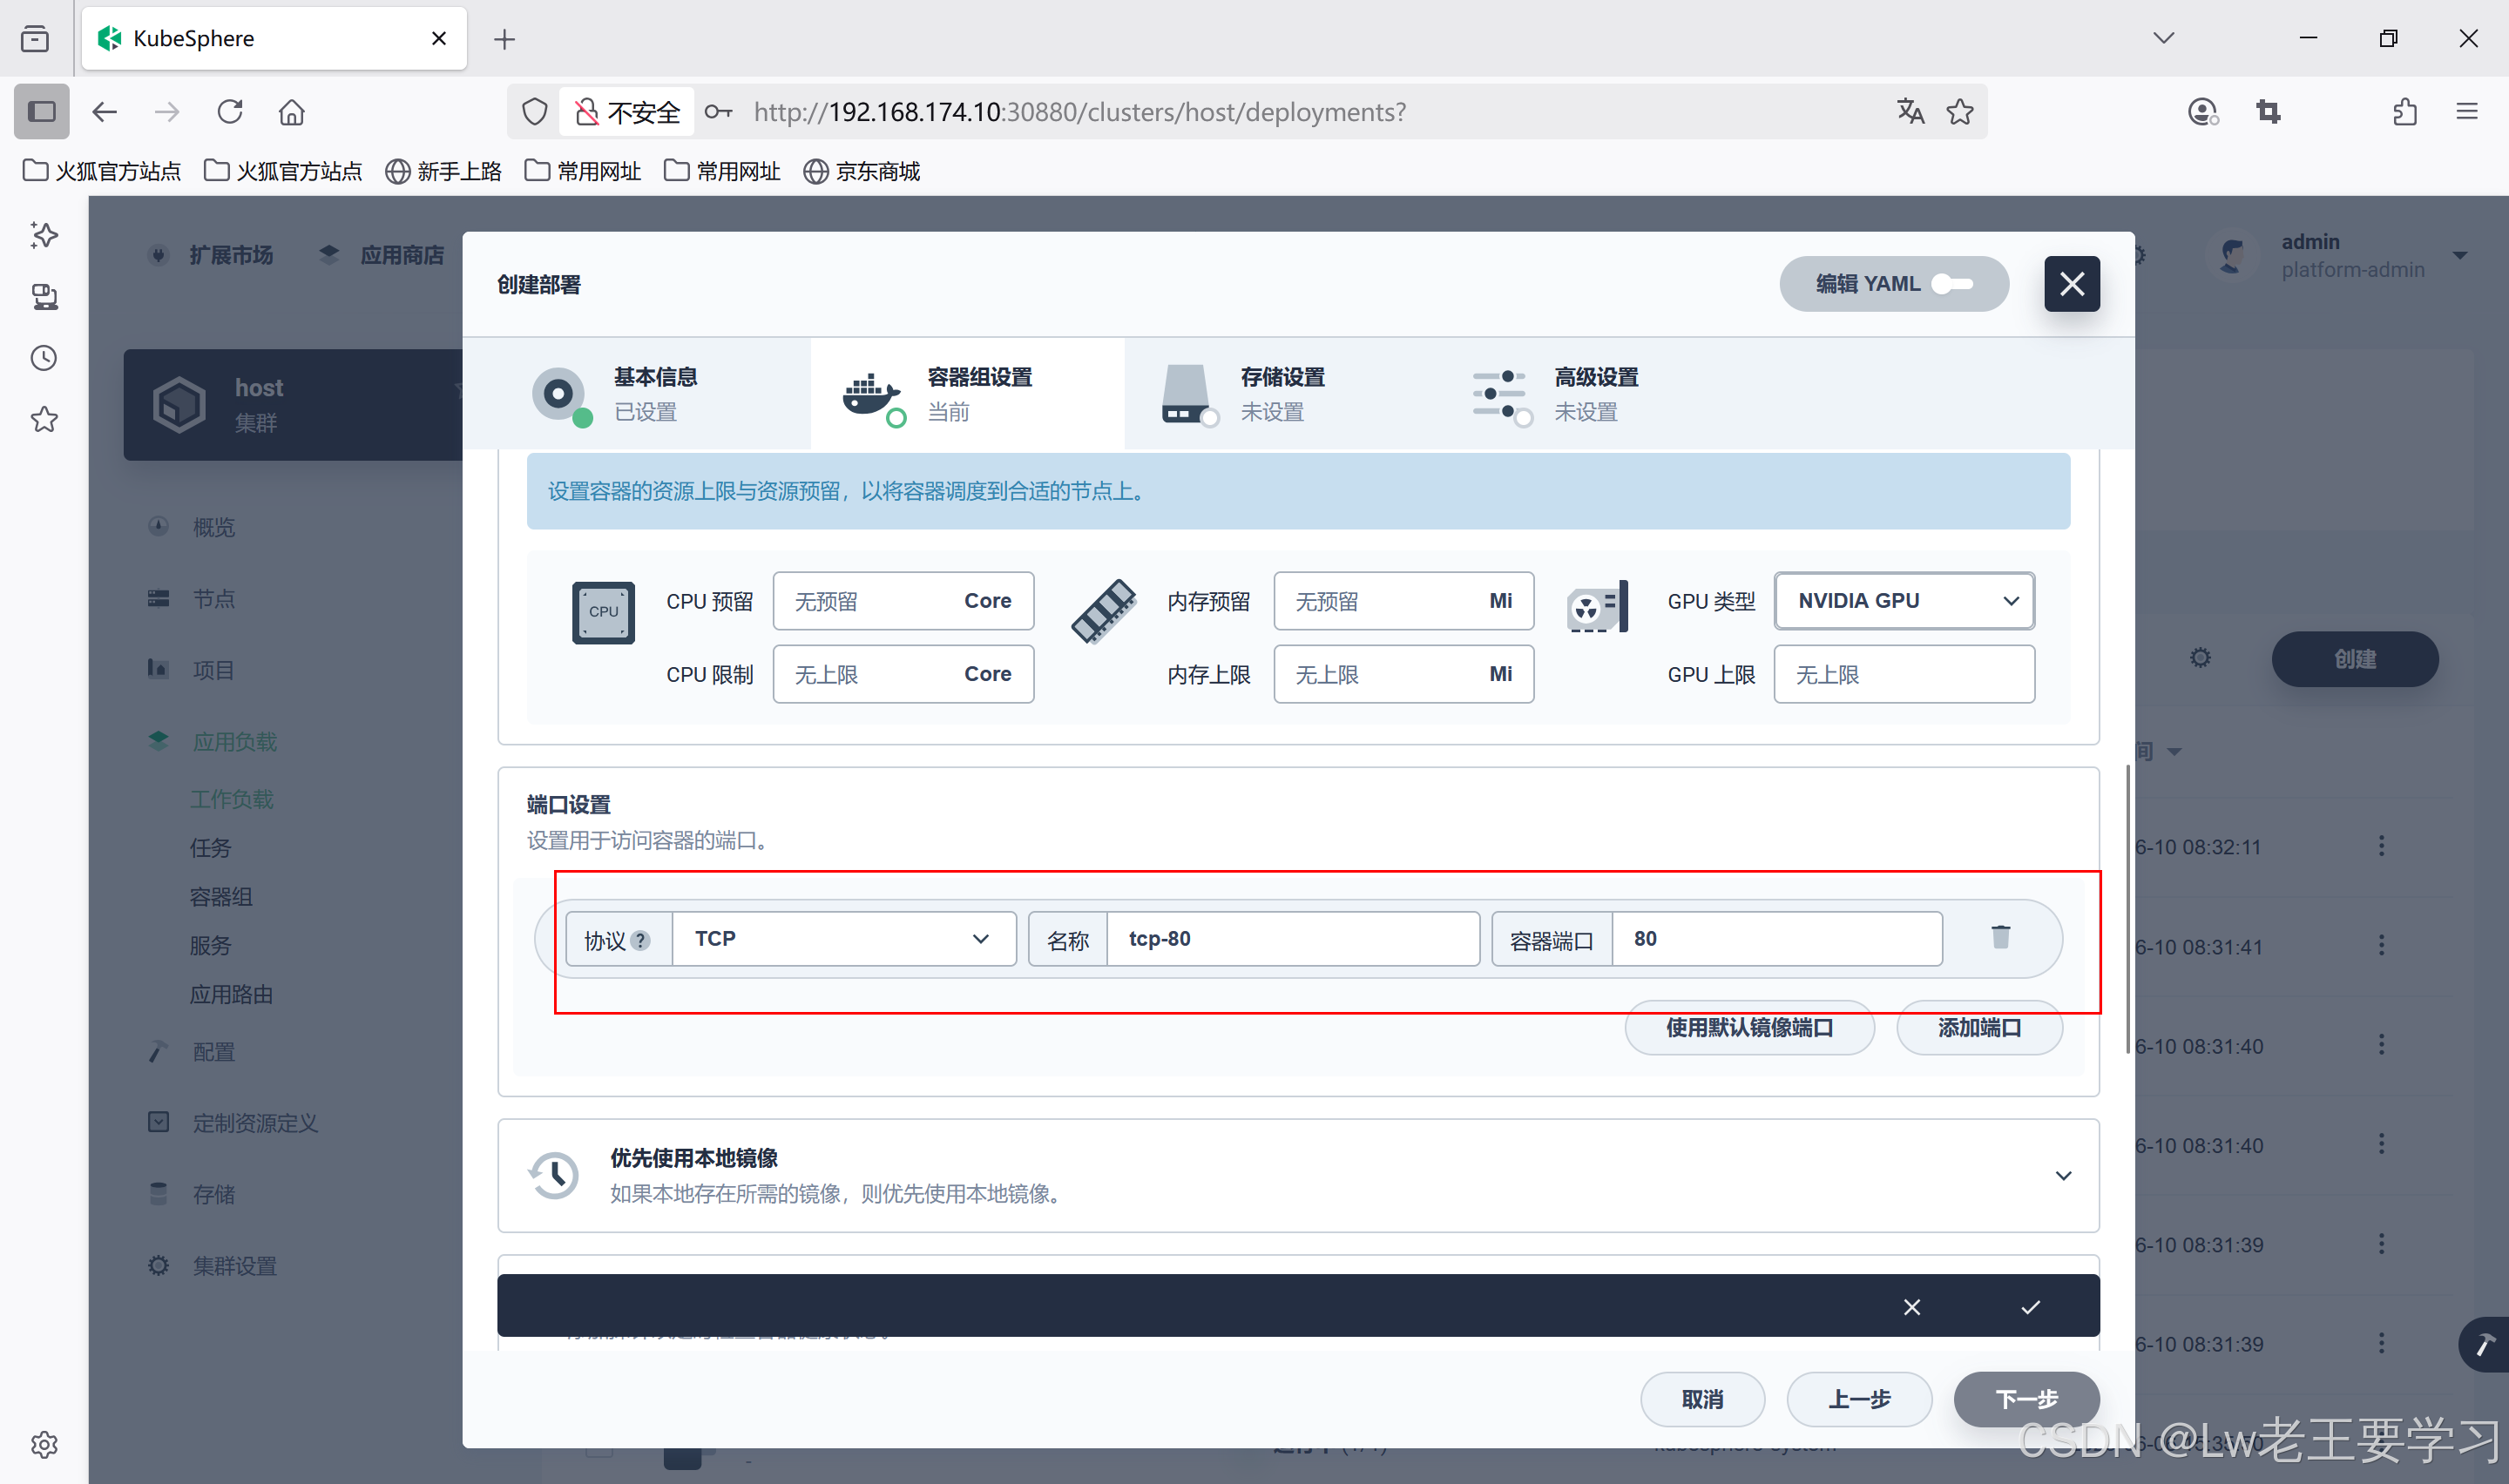Image resolution: width=2509 pixels, height=1484 pixels.
Task: Click the background 创建 button
Action: pyautogui.click(x=2355, y=659)
